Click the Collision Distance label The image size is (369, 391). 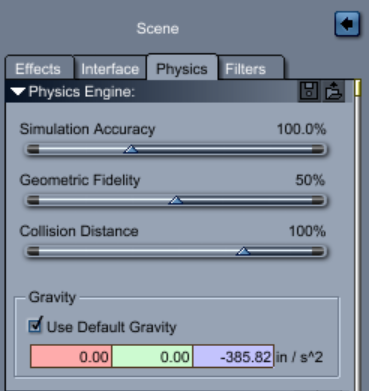click(x=79, y=231)
